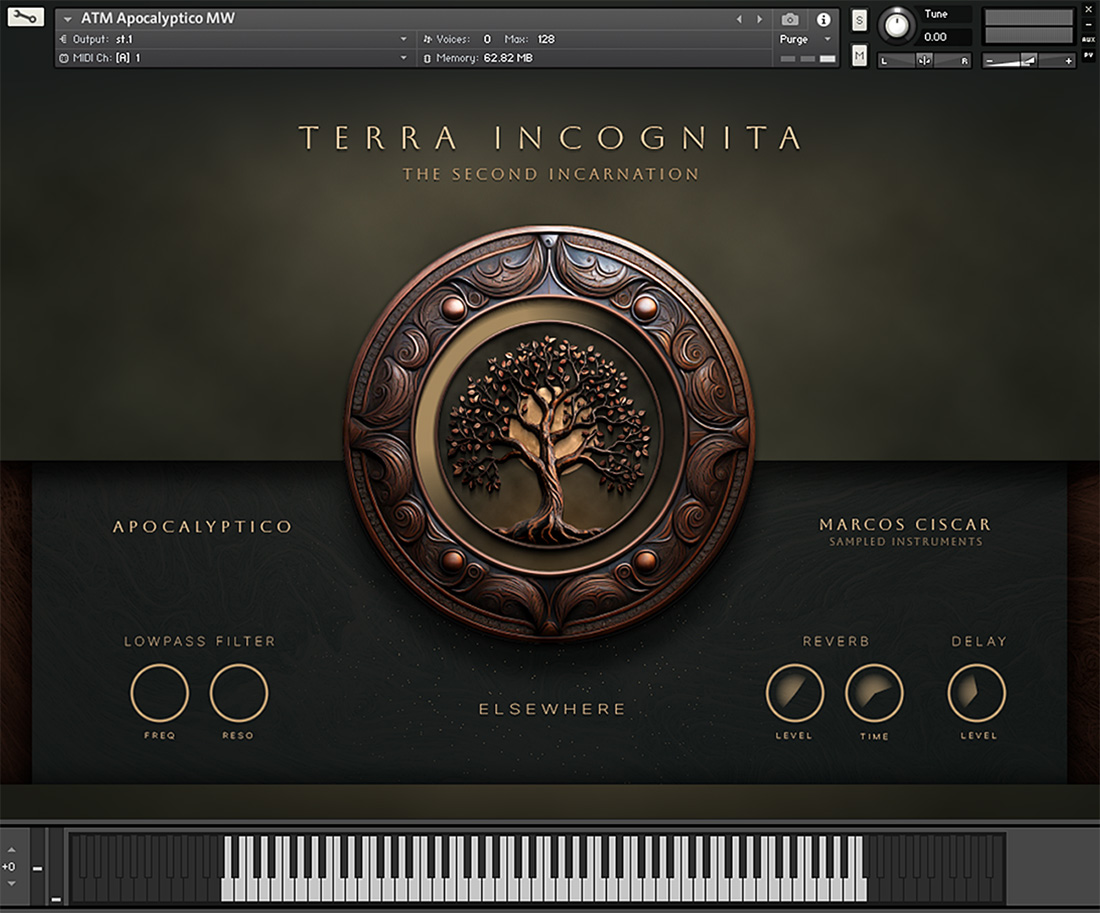Click the volume slider in header
The width and height of the screenshot is (1100, 913).
1028,61
